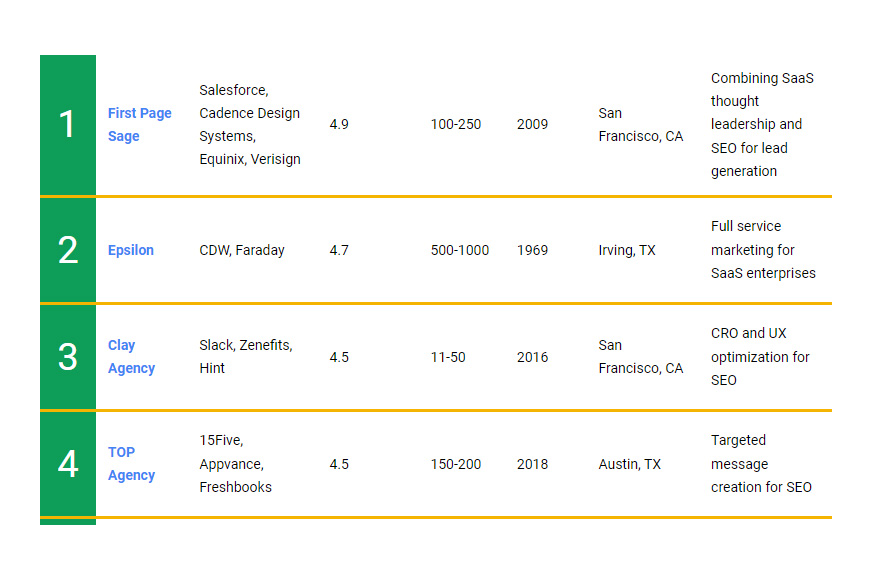Click the green rank number 1 cell
870x570 pixels.
click(x=68, y=125)
